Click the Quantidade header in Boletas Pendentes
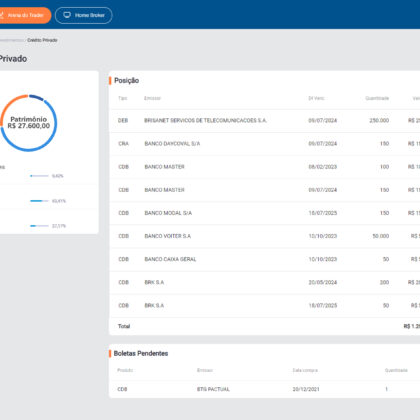This screenshot has width=420, height=420. coord(396,370)
